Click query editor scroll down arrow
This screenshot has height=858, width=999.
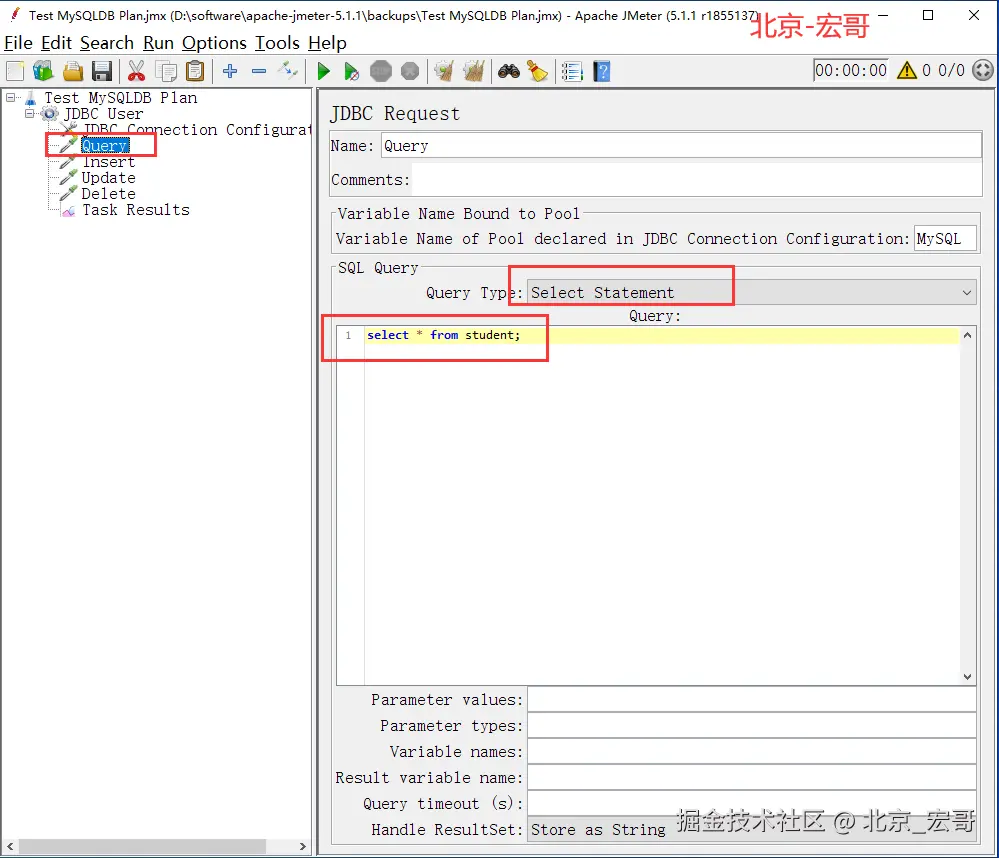[x=967, y=676]
